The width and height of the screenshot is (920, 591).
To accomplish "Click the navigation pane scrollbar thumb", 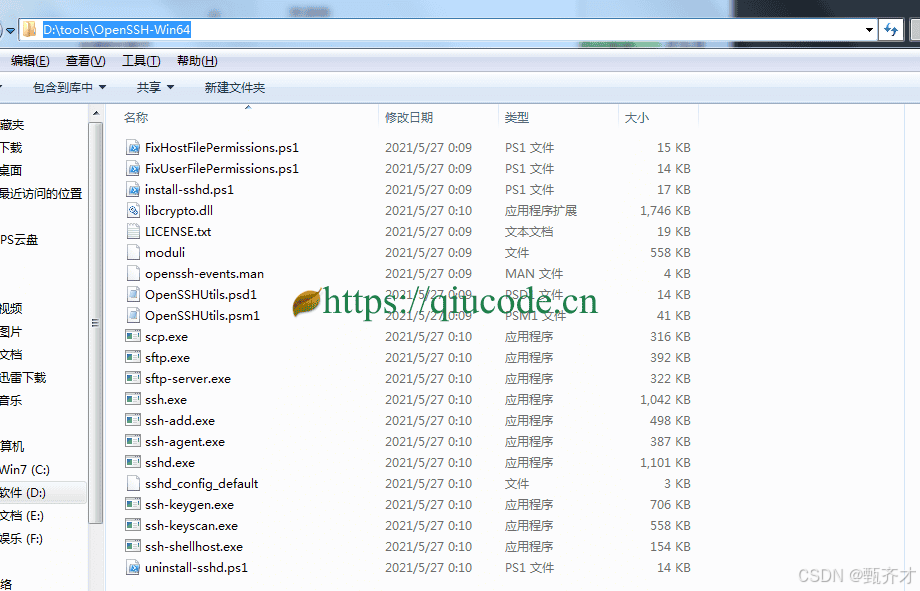I will [96, 322].
